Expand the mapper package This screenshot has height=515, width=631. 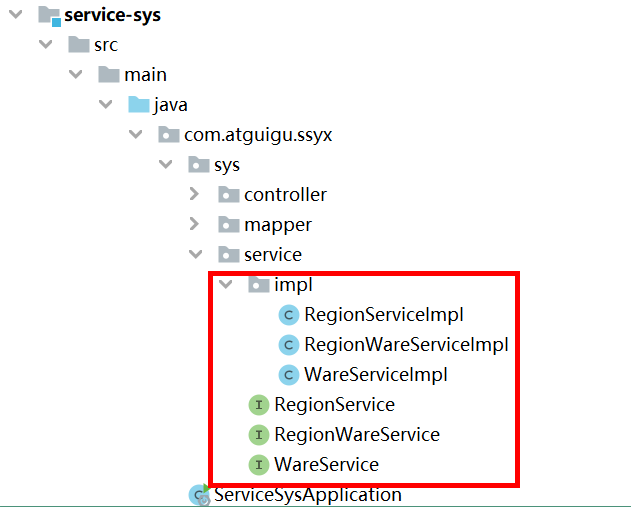(195, 224)
